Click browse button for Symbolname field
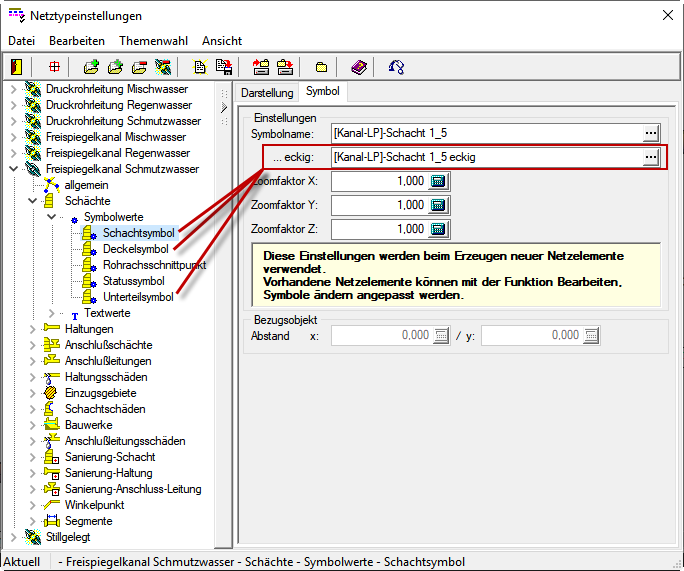Viewport: 684px width, 571px height. tap(651, 133)
